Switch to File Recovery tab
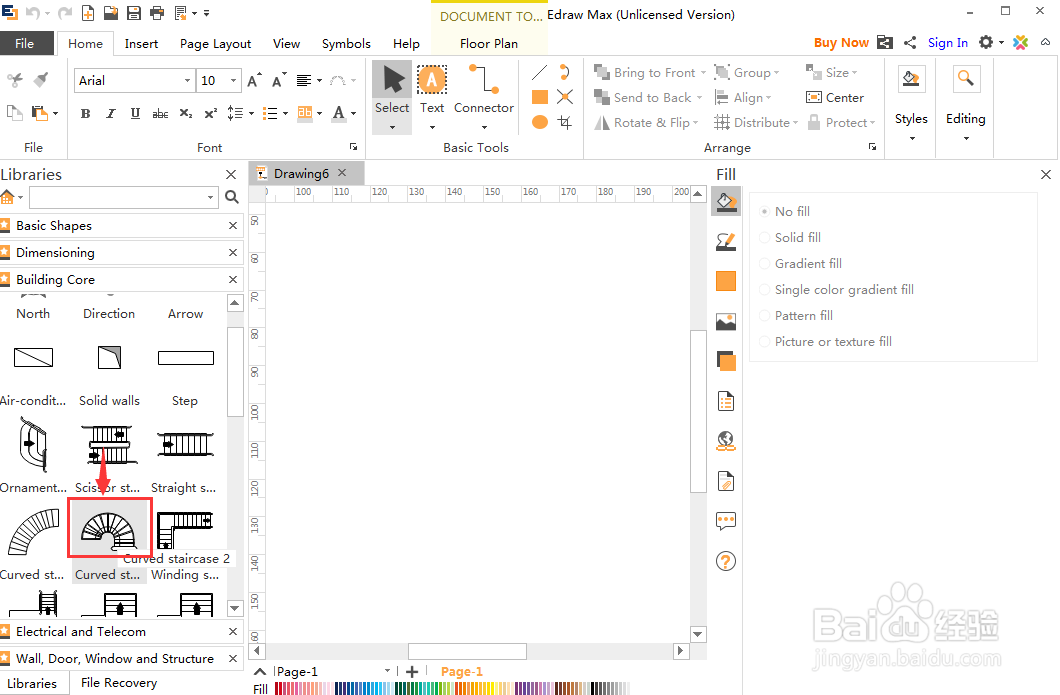The image size is (1060, 695). pos(119,683)
